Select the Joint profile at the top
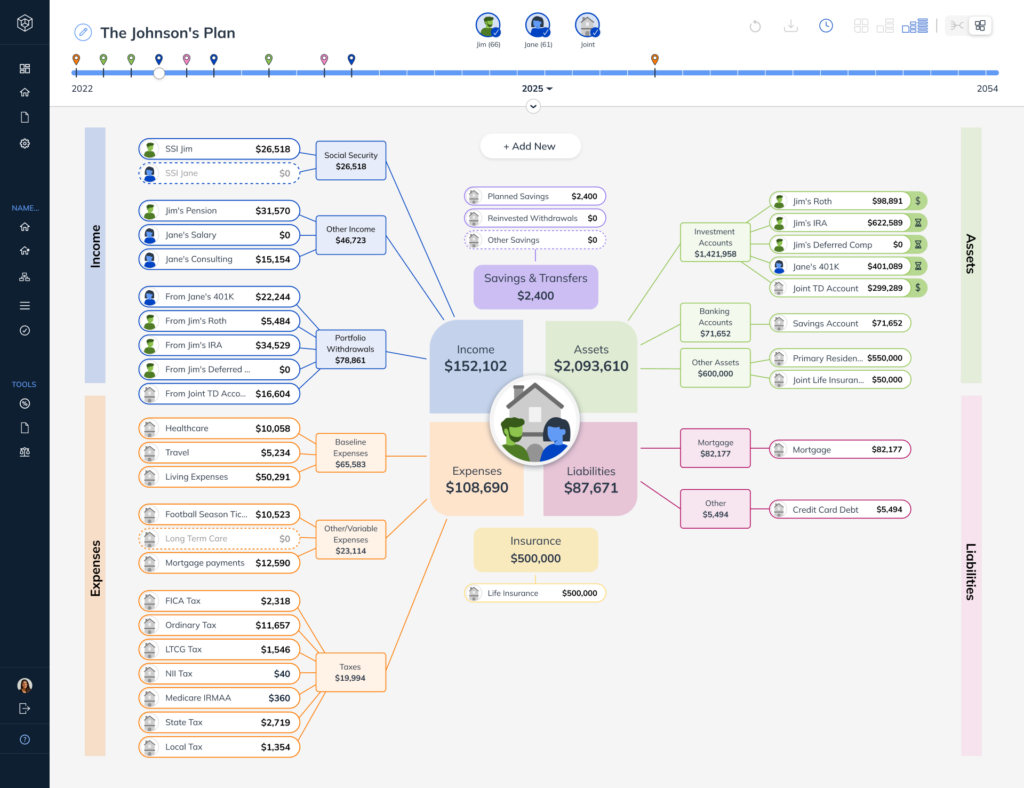 pyautogui.click(x=587, y=24)
